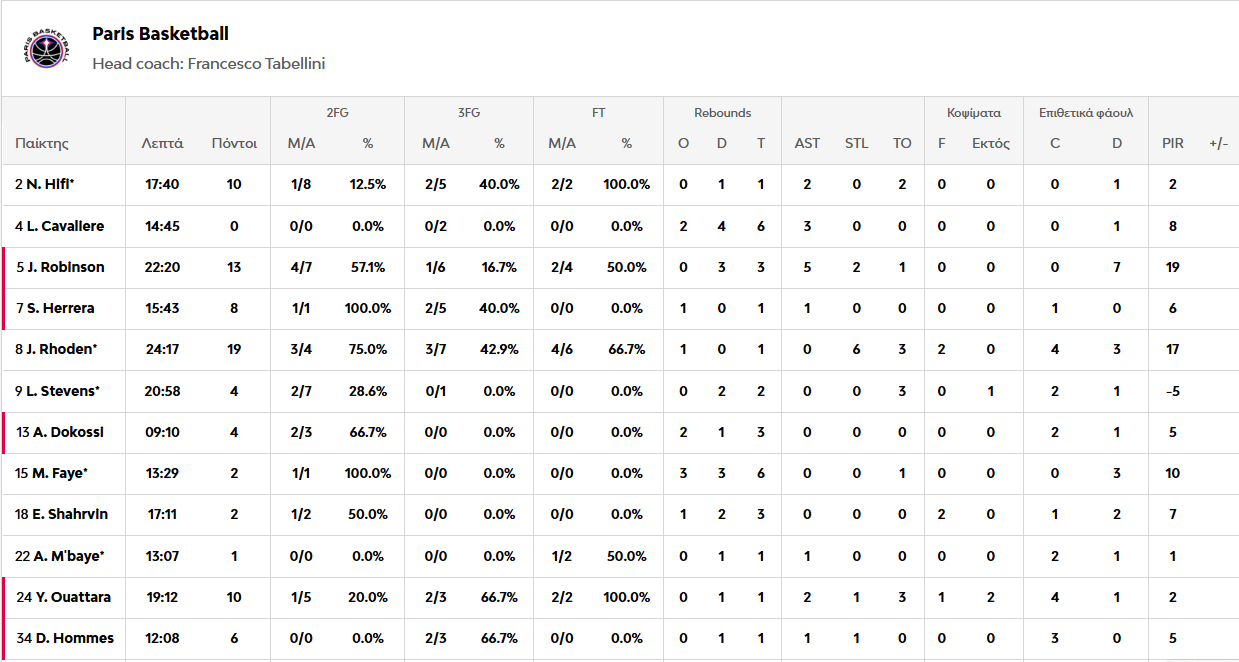Sort by TO column header
The image size is (1239, 662).
pyautogui.click(x=902, y=143)
